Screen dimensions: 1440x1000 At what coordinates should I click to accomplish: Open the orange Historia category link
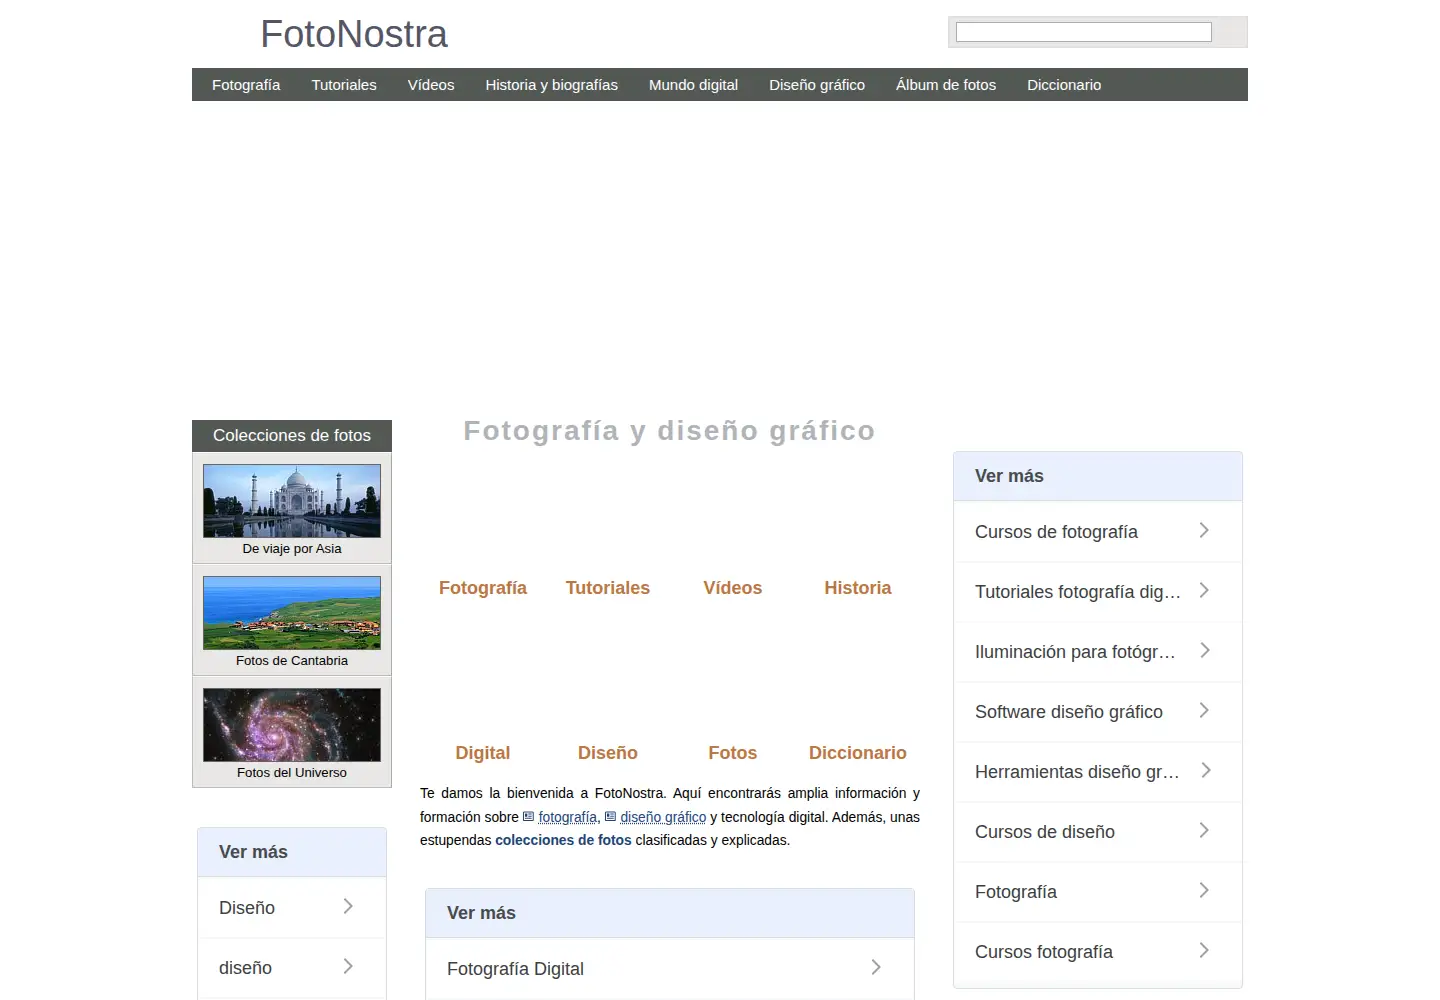tap(858, 588)
